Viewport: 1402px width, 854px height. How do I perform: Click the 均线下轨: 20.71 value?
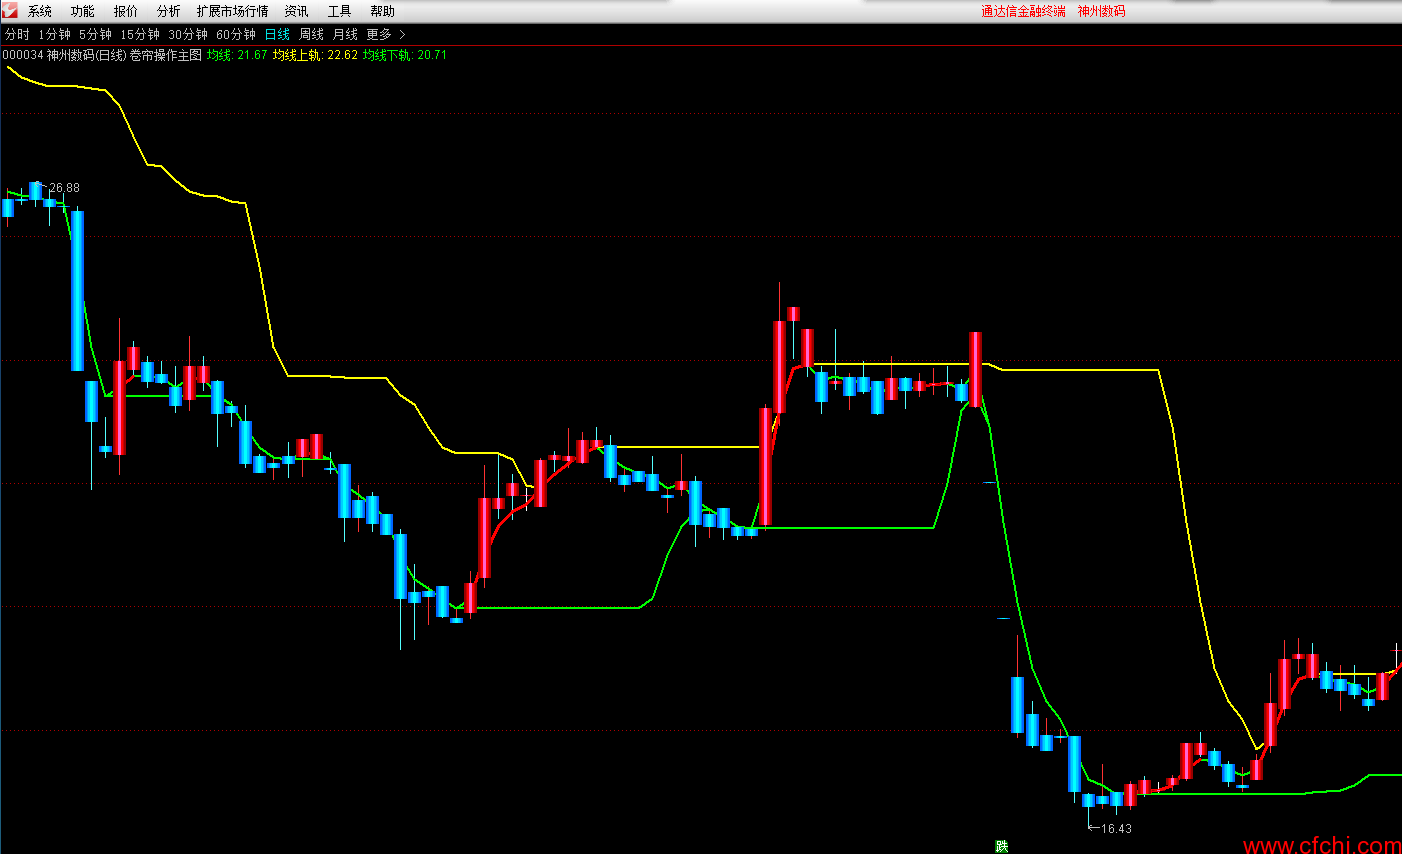(x=405, y=55)
